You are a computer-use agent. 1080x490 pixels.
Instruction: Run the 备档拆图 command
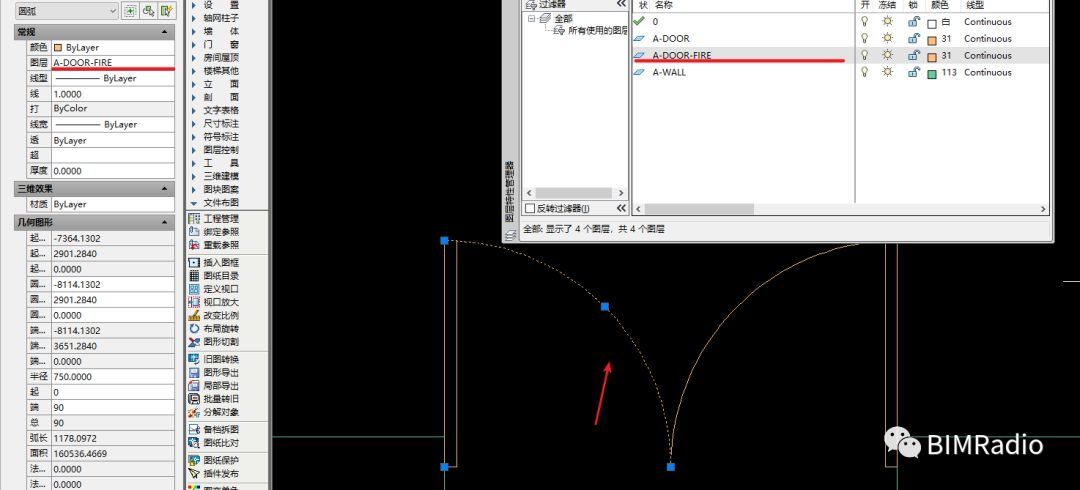(214, 429)
